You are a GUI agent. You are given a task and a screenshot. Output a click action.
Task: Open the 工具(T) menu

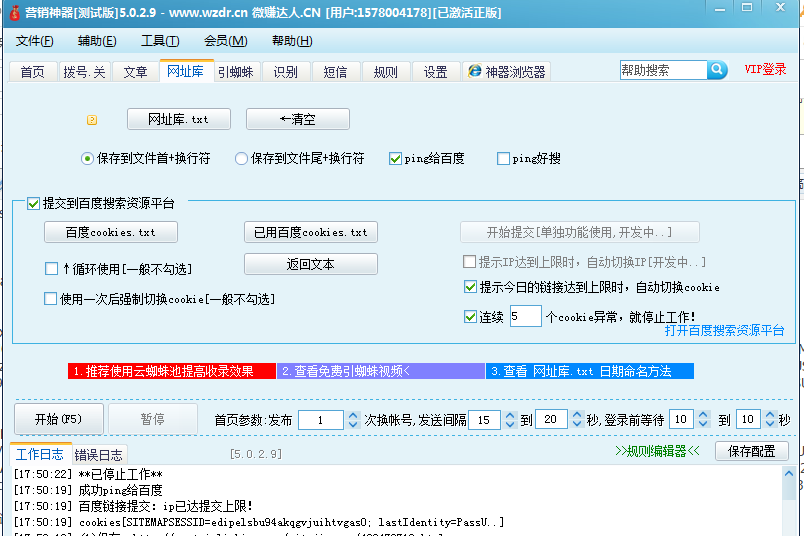[x=160, y=41]
